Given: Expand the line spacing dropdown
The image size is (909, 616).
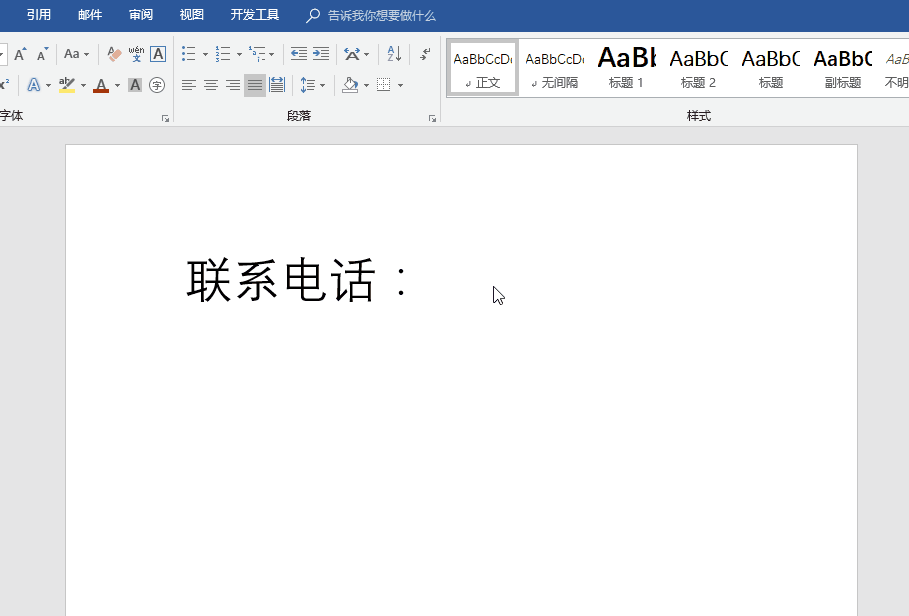Looking at the screenshot, I should tap(322, 85).
